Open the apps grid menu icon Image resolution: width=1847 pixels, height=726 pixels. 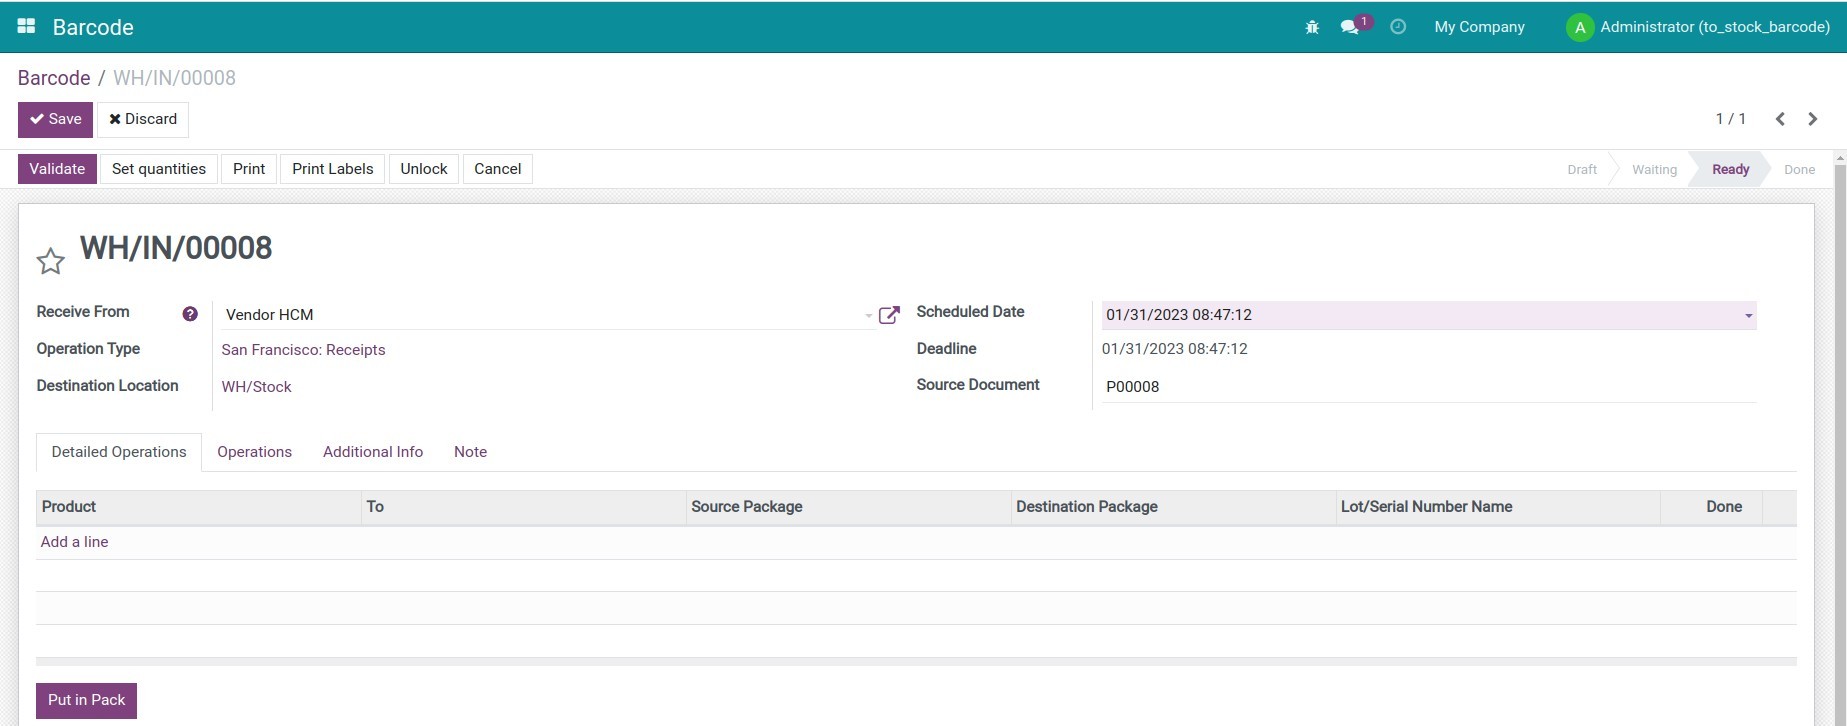[27, 27]
